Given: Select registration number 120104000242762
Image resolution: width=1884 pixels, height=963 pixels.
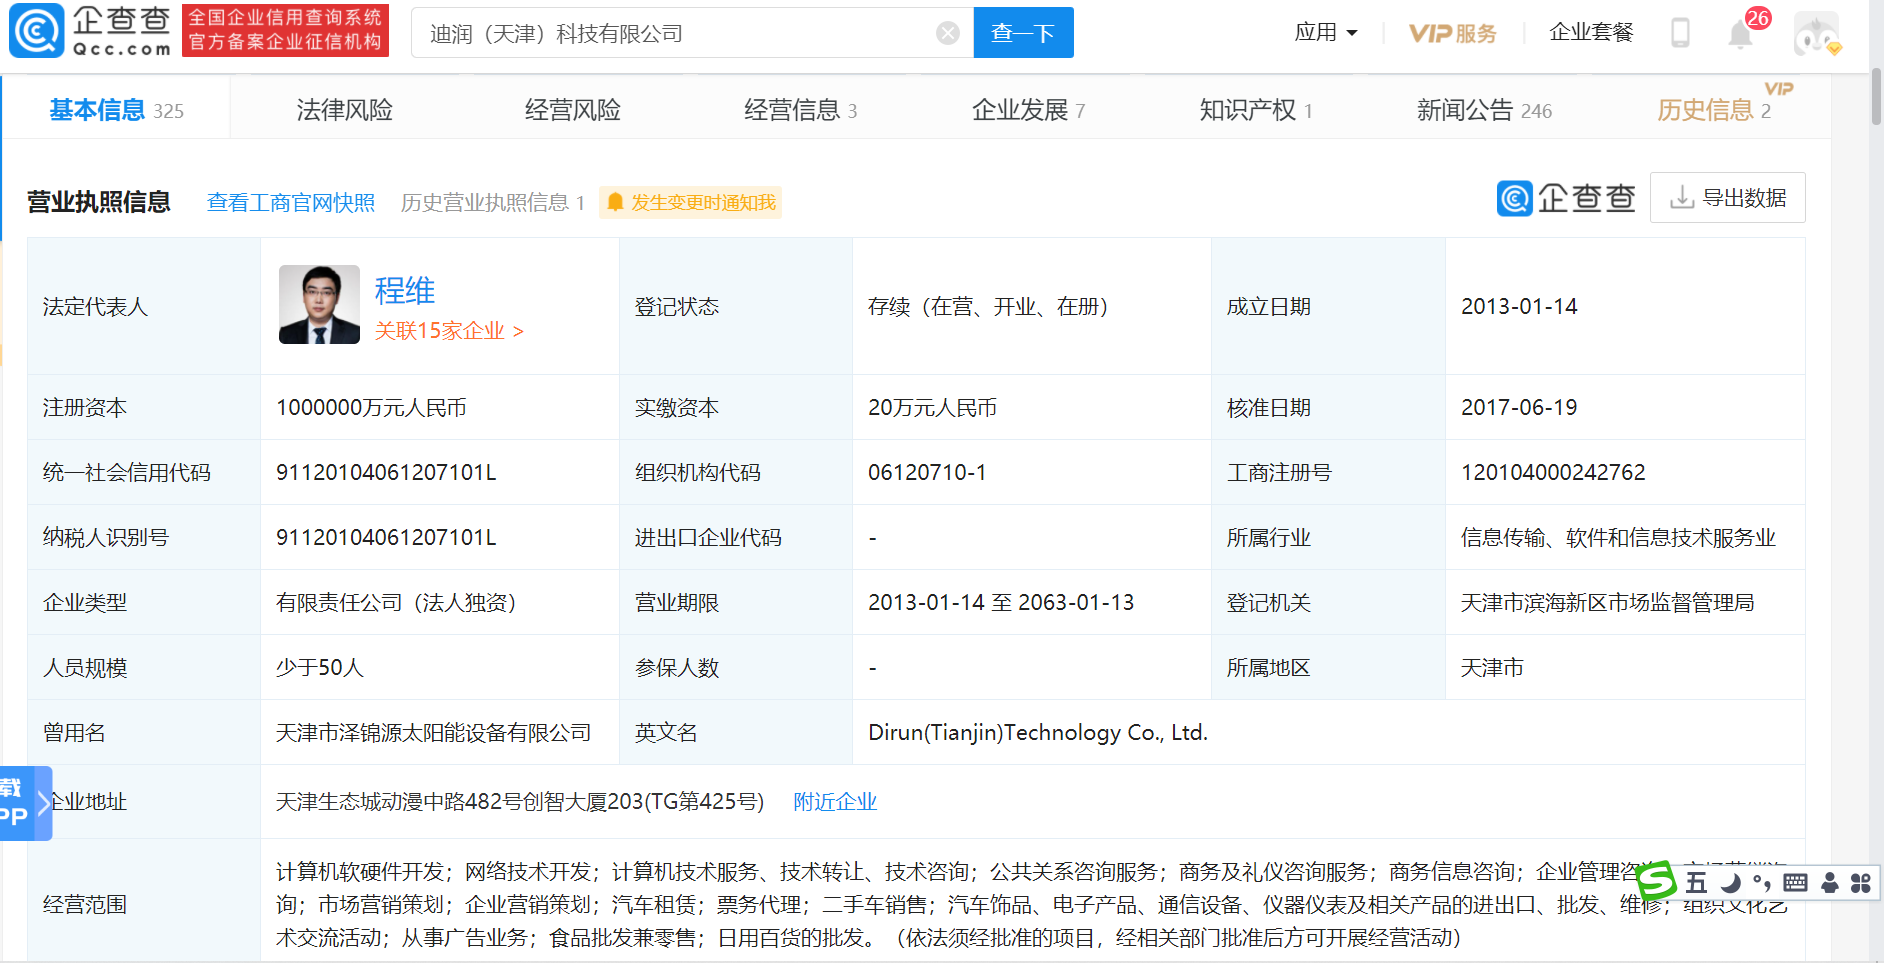Looking at the screenshot, I should click(x=1553, y=473).
